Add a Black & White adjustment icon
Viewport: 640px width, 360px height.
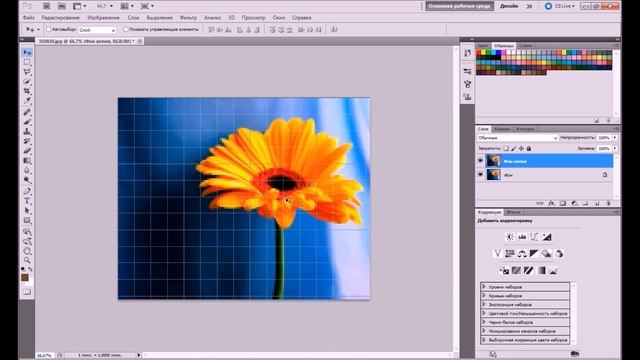[x=534, y=253]
